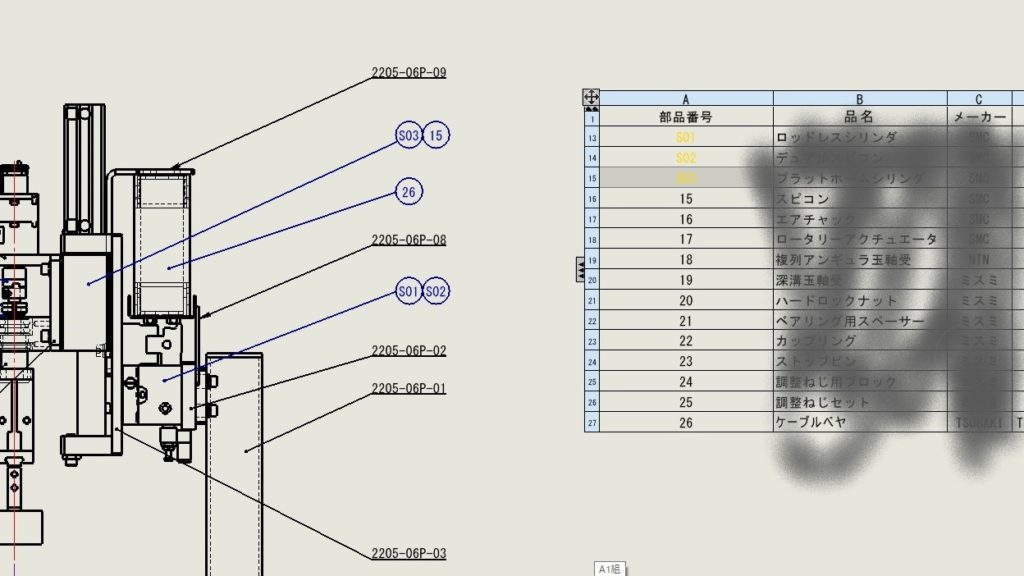Click the S02 balloon

[x=436, y=292]
